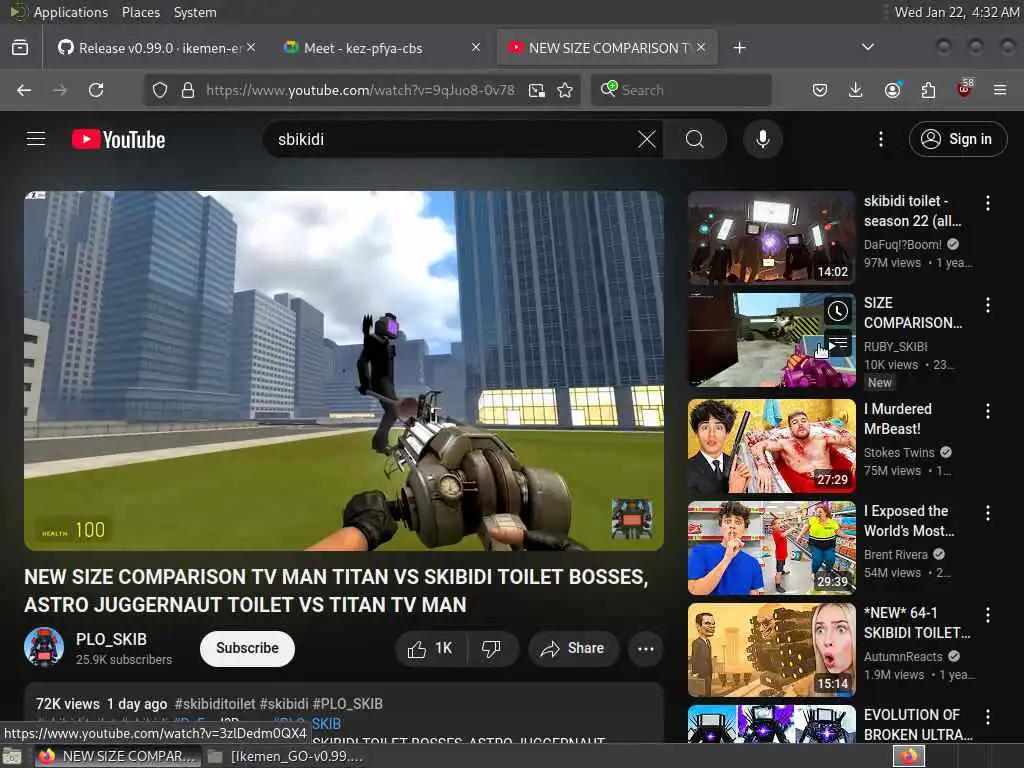Open YouTube settings three-dot menu
This screenshot has height=768, width=1024.
click(881, 139)
